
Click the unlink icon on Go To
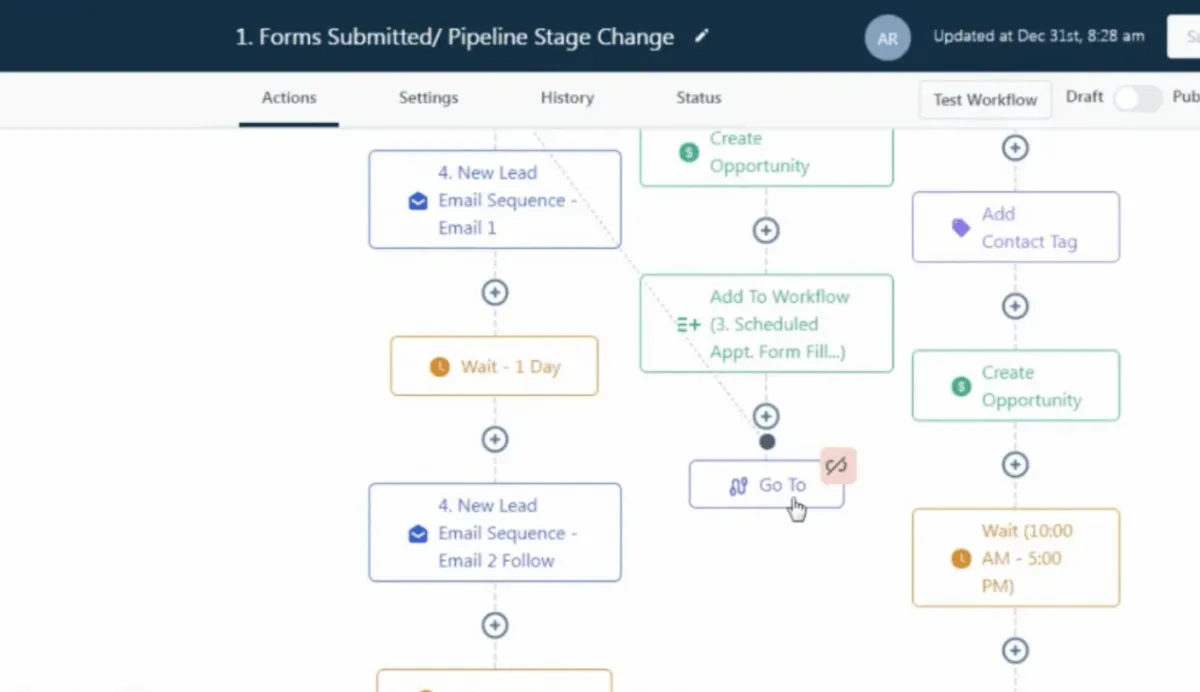pos(838,465)
